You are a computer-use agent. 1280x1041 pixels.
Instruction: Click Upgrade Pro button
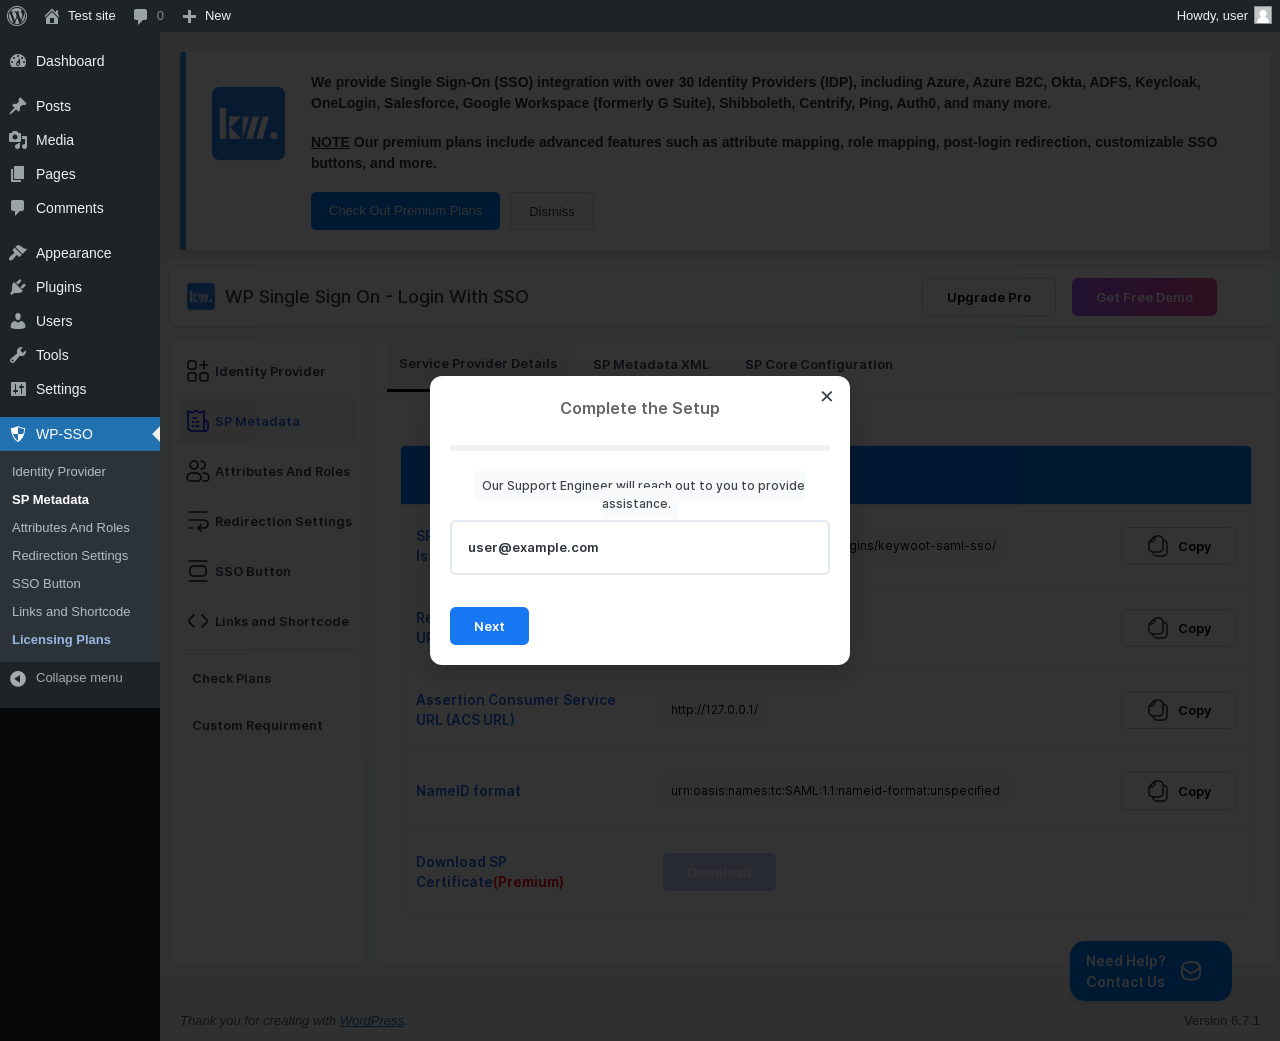coord(989,297)
